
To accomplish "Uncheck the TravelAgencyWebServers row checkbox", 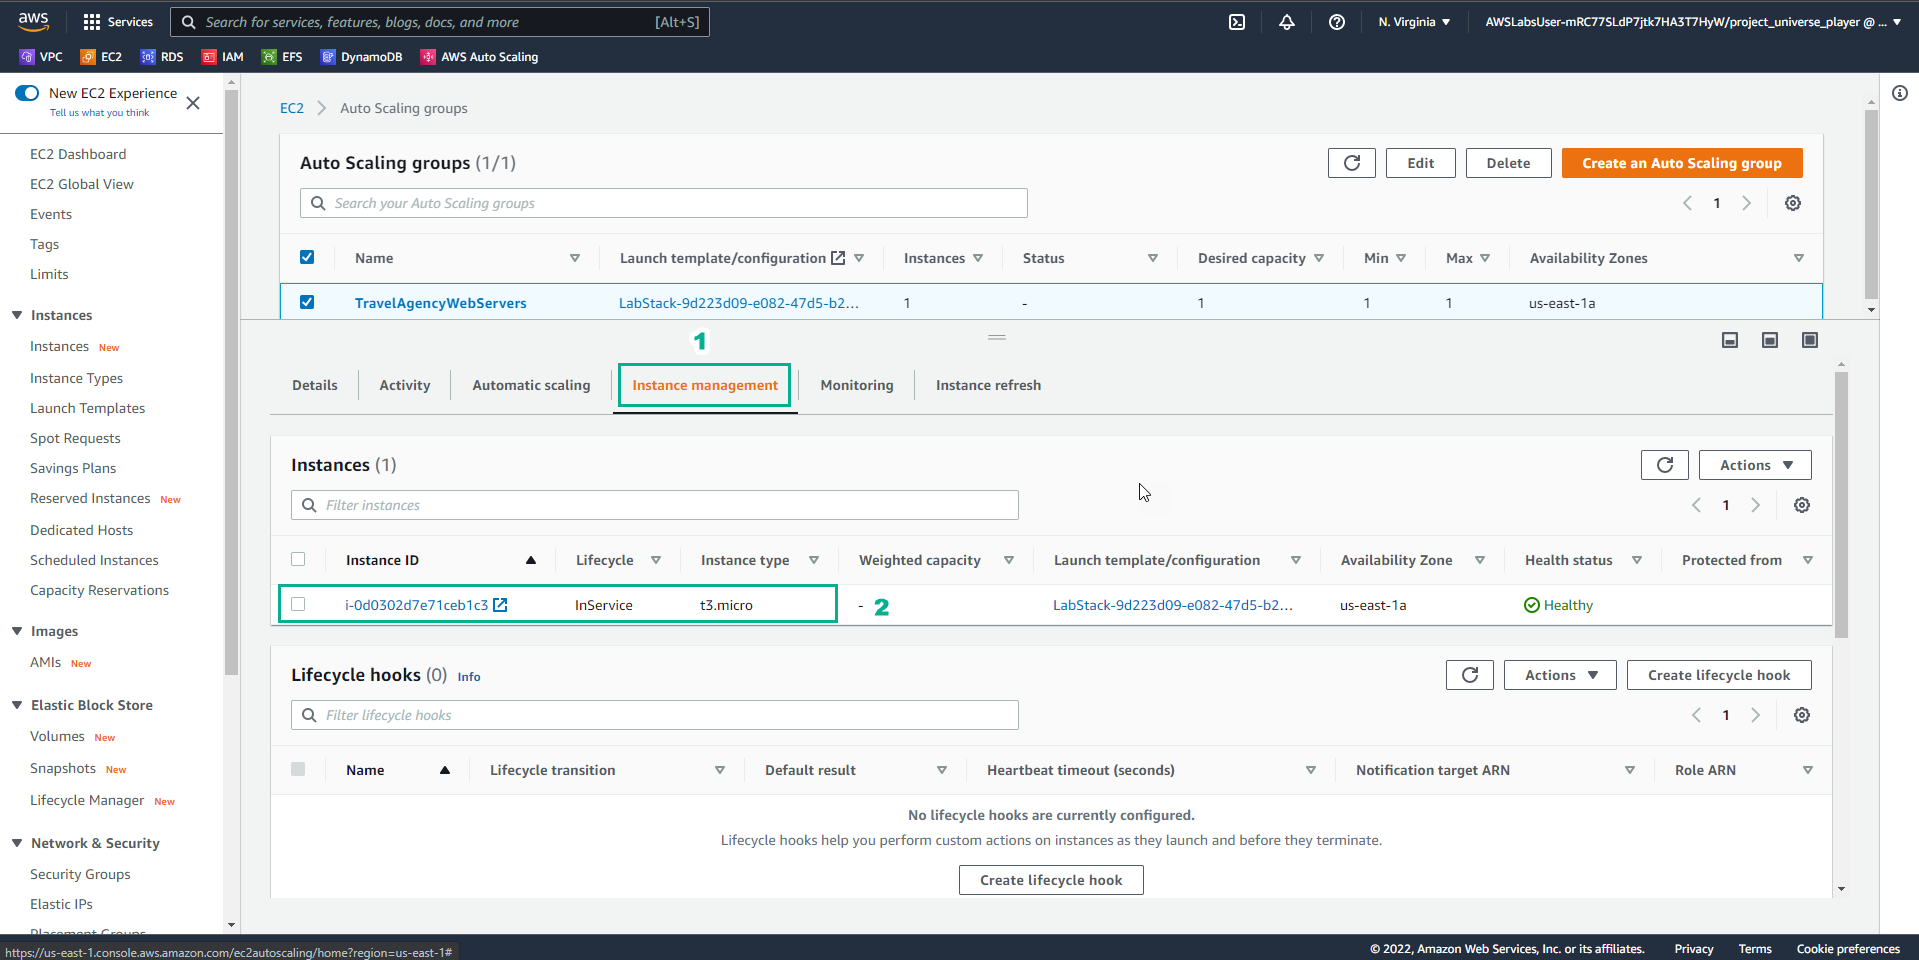I will pos(307,302).
